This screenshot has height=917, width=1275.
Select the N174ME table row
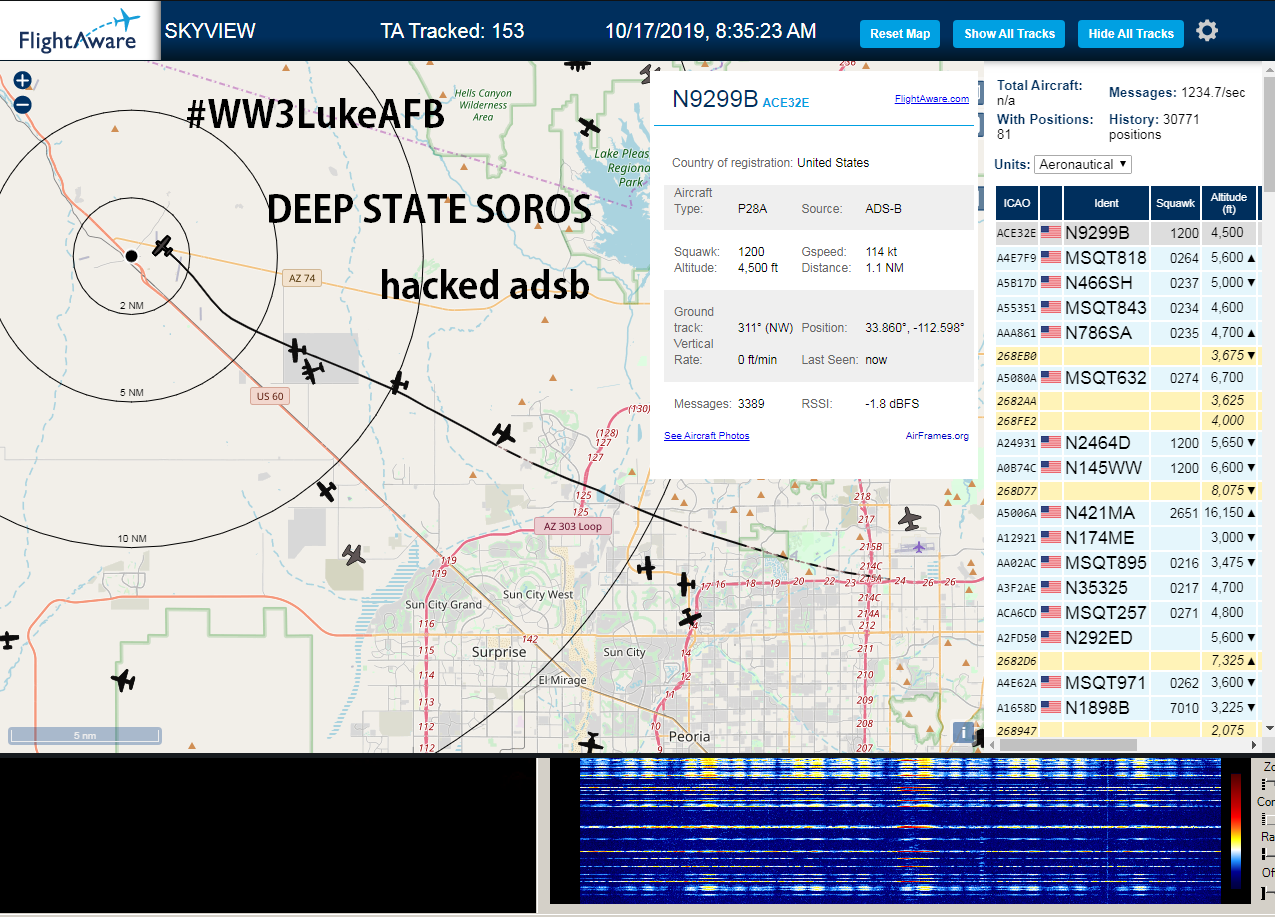tap(1127, 538)
